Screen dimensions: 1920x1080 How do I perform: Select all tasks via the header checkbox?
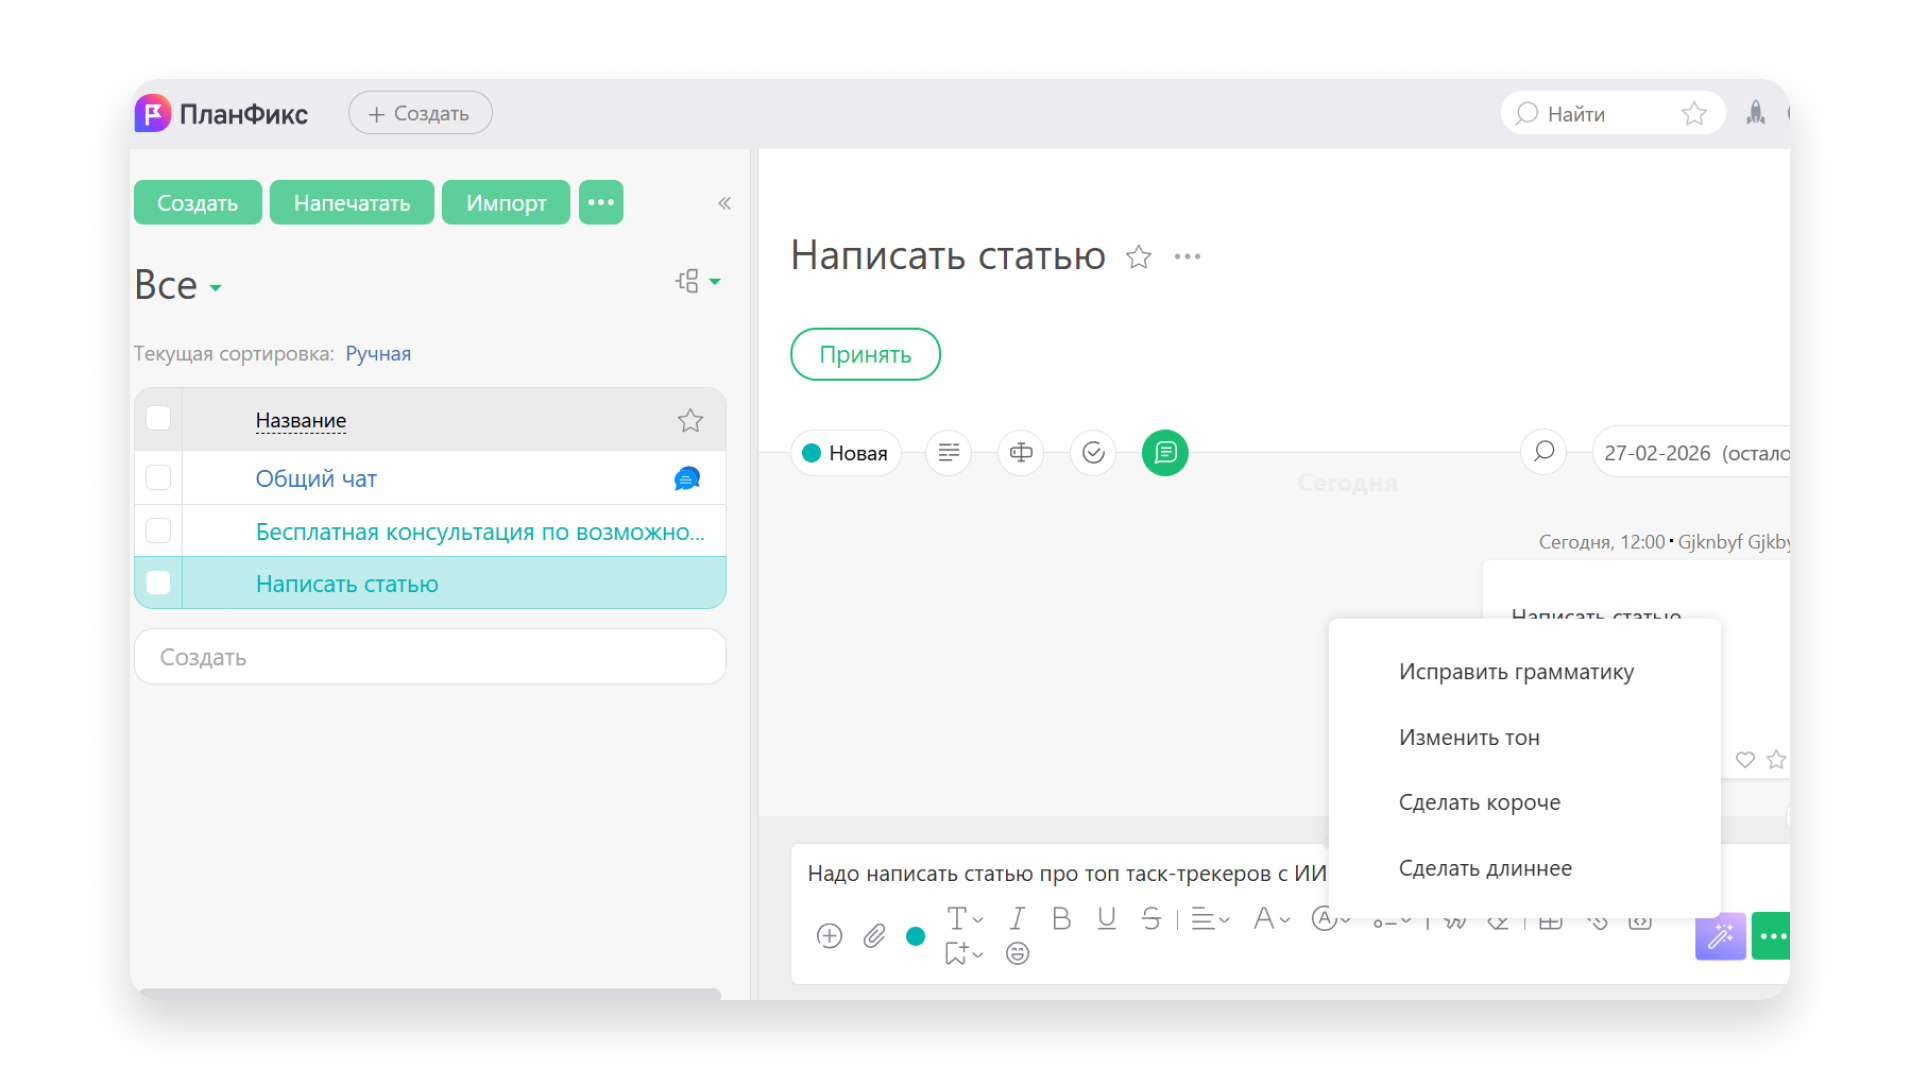[x=157, y=419]
